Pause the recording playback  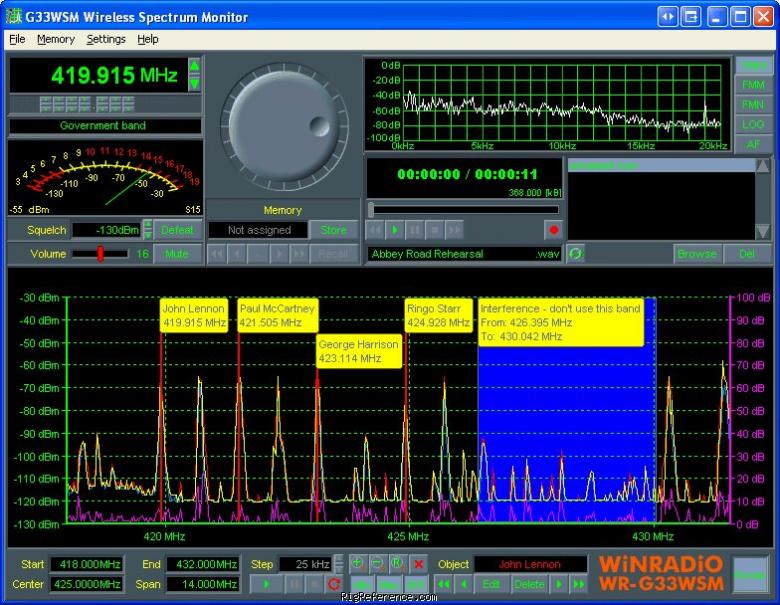tap(414, 230)
